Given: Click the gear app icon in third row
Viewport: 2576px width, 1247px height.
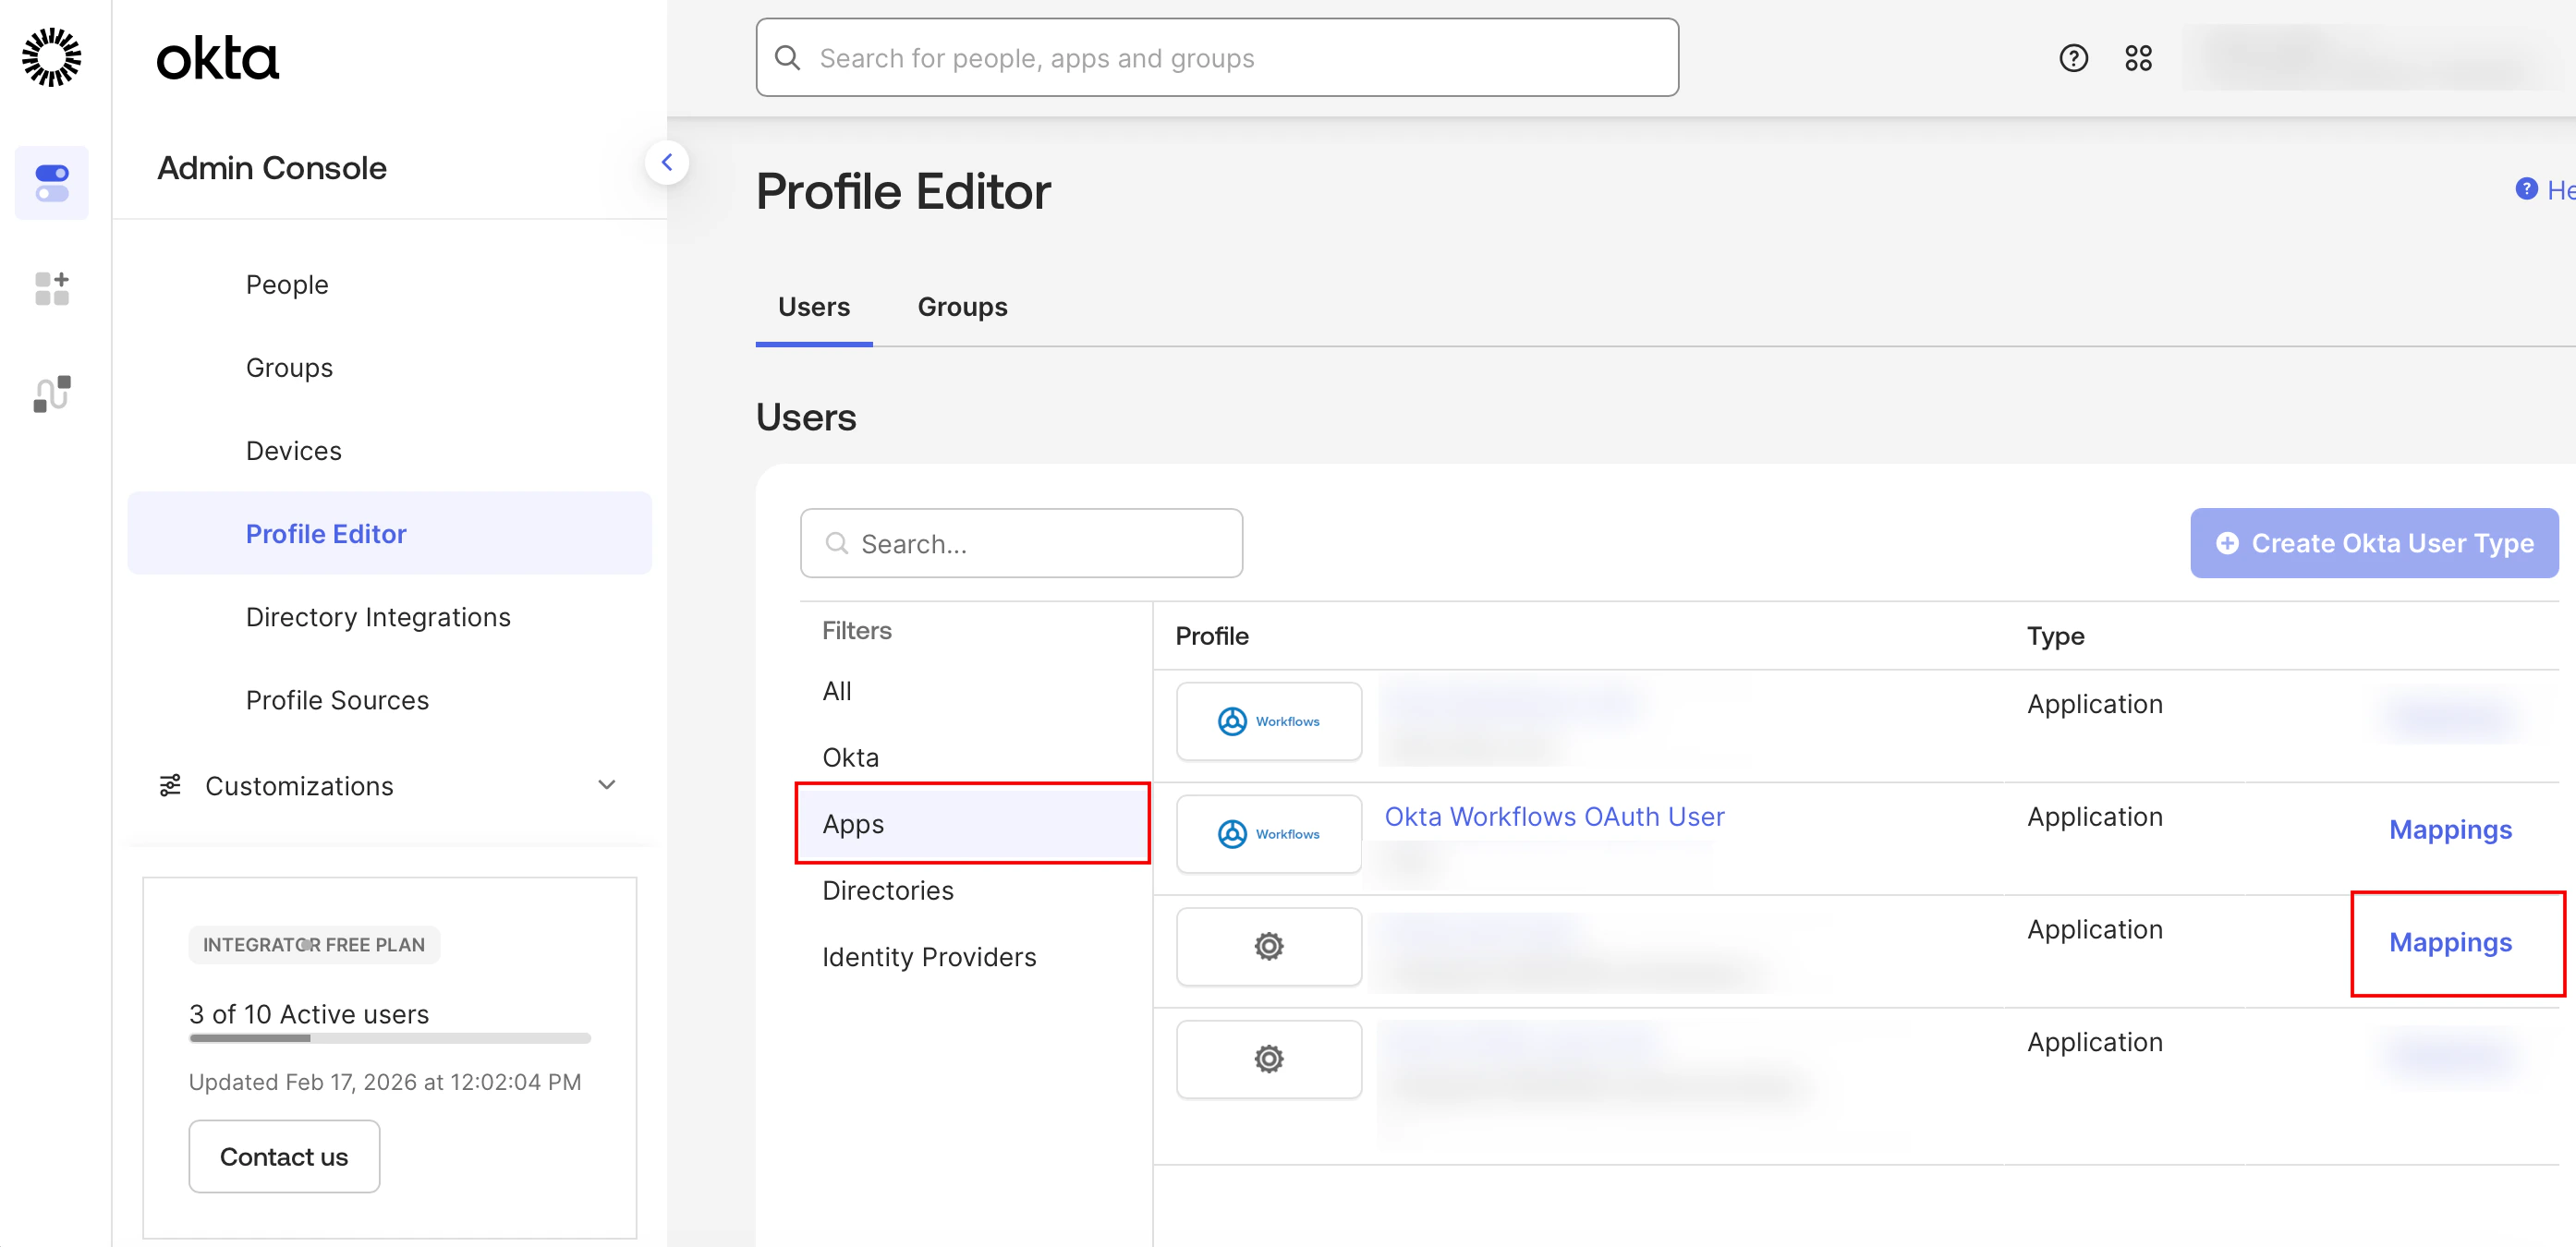Looking at the screenshot, I should pos(1268,946).
